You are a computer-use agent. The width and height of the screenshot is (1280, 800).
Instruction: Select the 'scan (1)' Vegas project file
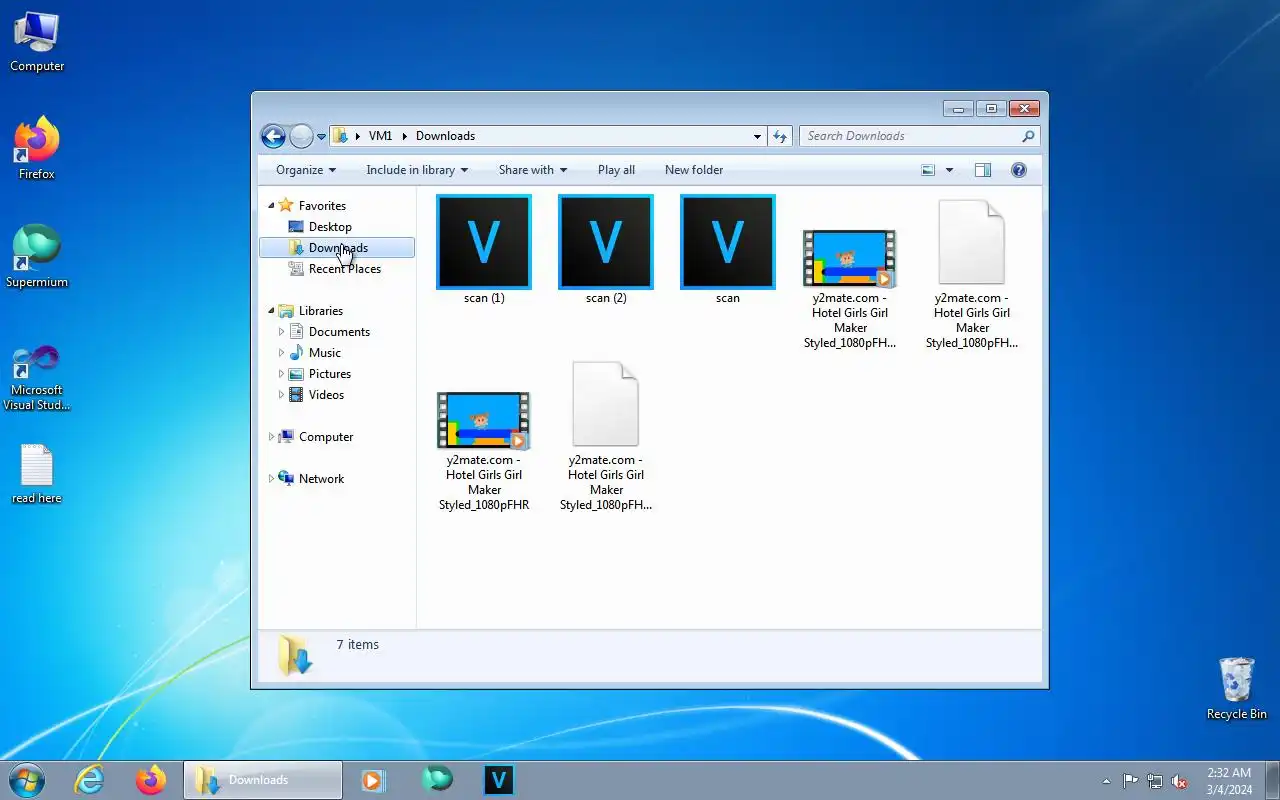click(484, 250)
